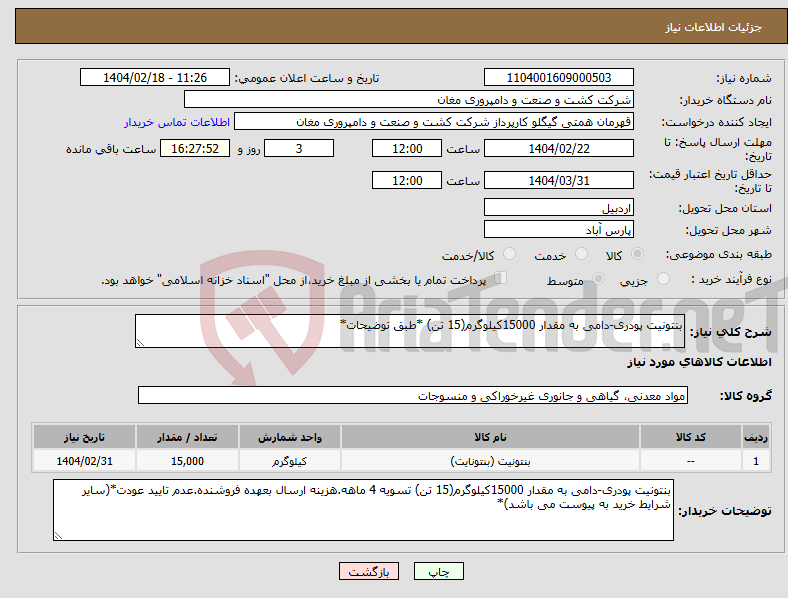Select the کالا radio button
Screen dimensions: 788x598
637,254
